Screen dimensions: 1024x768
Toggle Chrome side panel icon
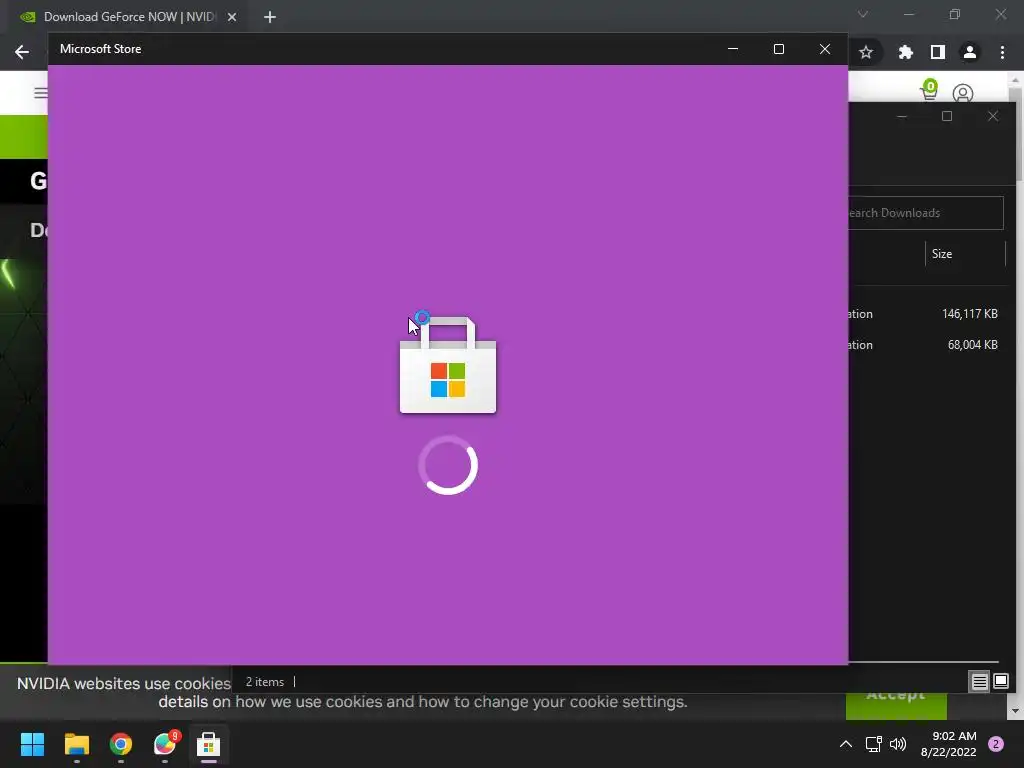click(x=938, y=52)
